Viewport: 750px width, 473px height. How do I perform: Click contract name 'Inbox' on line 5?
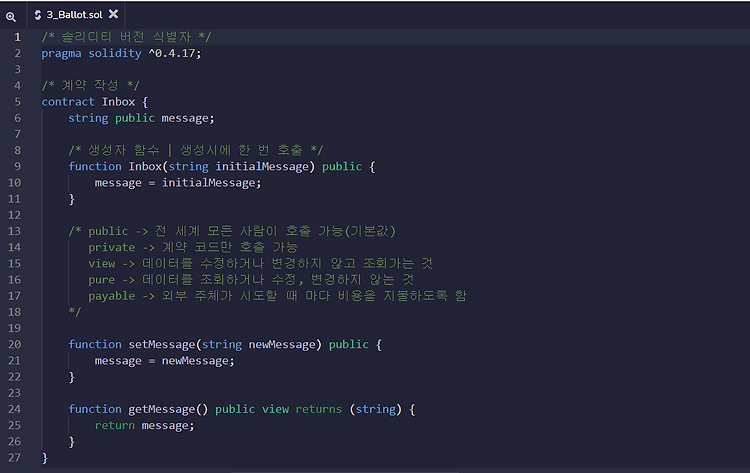[118, 102]
